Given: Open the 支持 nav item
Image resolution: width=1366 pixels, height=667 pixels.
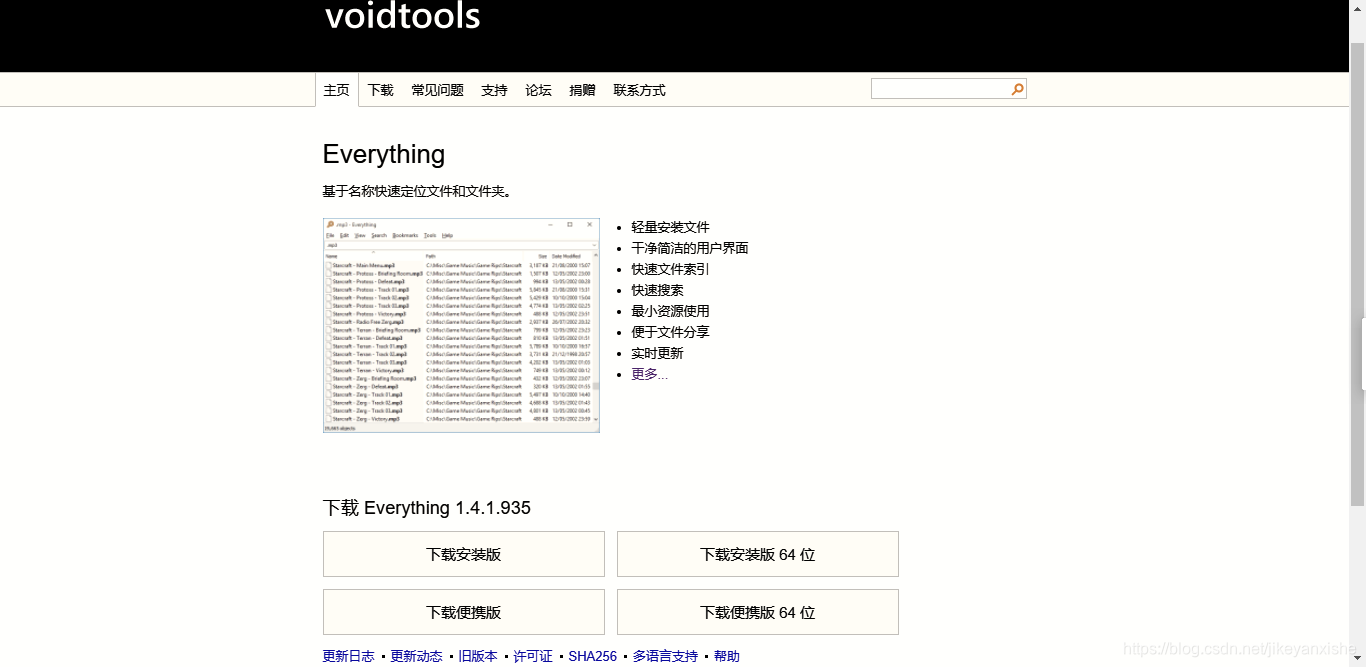Looking at the screenshot, I should coord(494,90).
